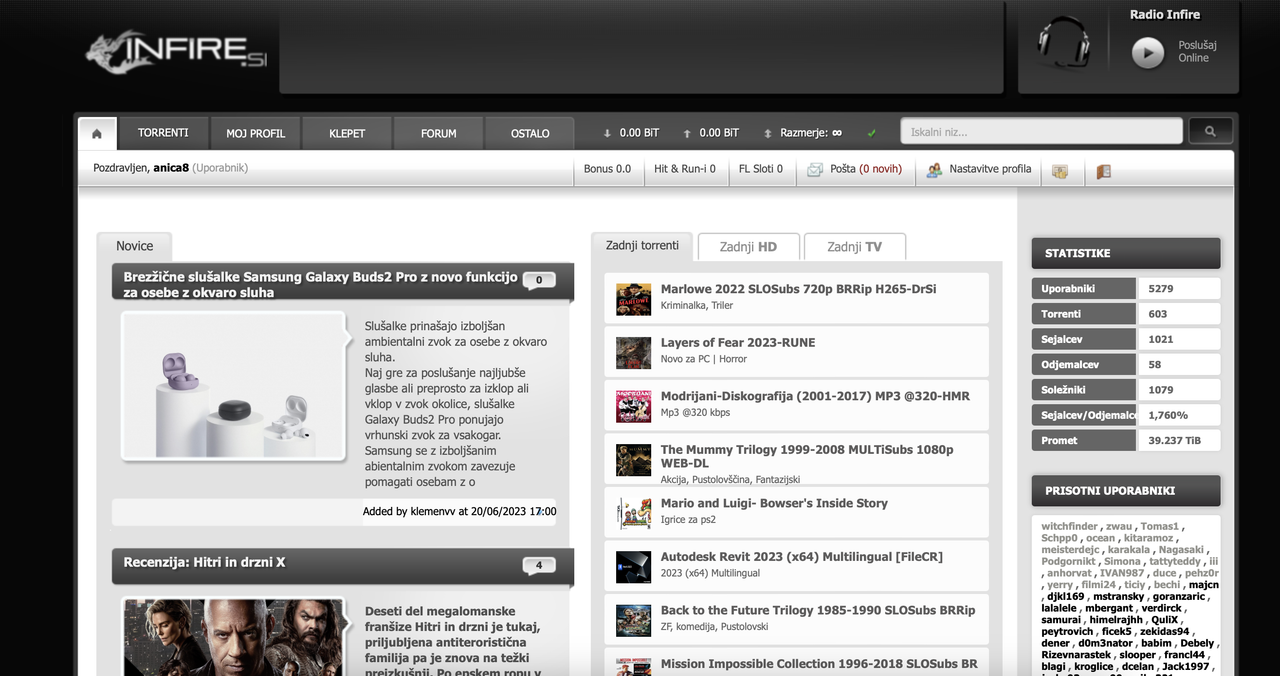This screenshot has height=676, width=1280.
Task: Click The Mummy Trilogy poster thumbnail
Action: coord(633,460)
